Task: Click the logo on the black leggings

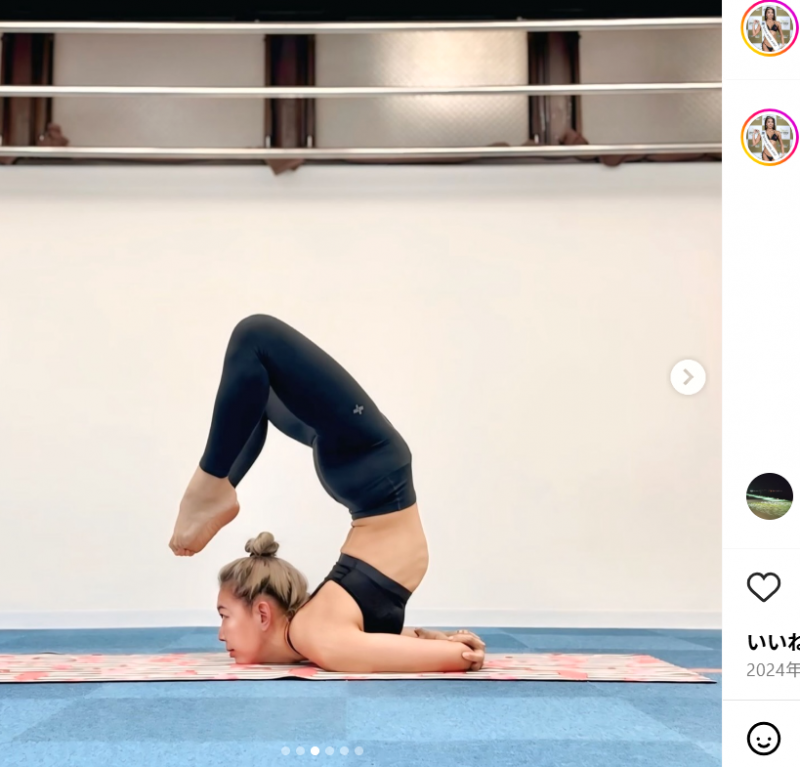Action: 359,409
